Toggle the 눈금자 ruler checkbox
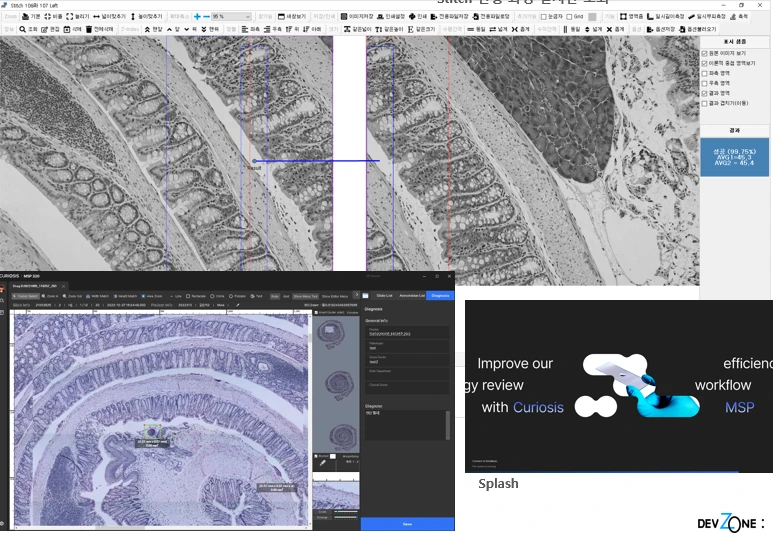773x534 pixels. point(544,16)
